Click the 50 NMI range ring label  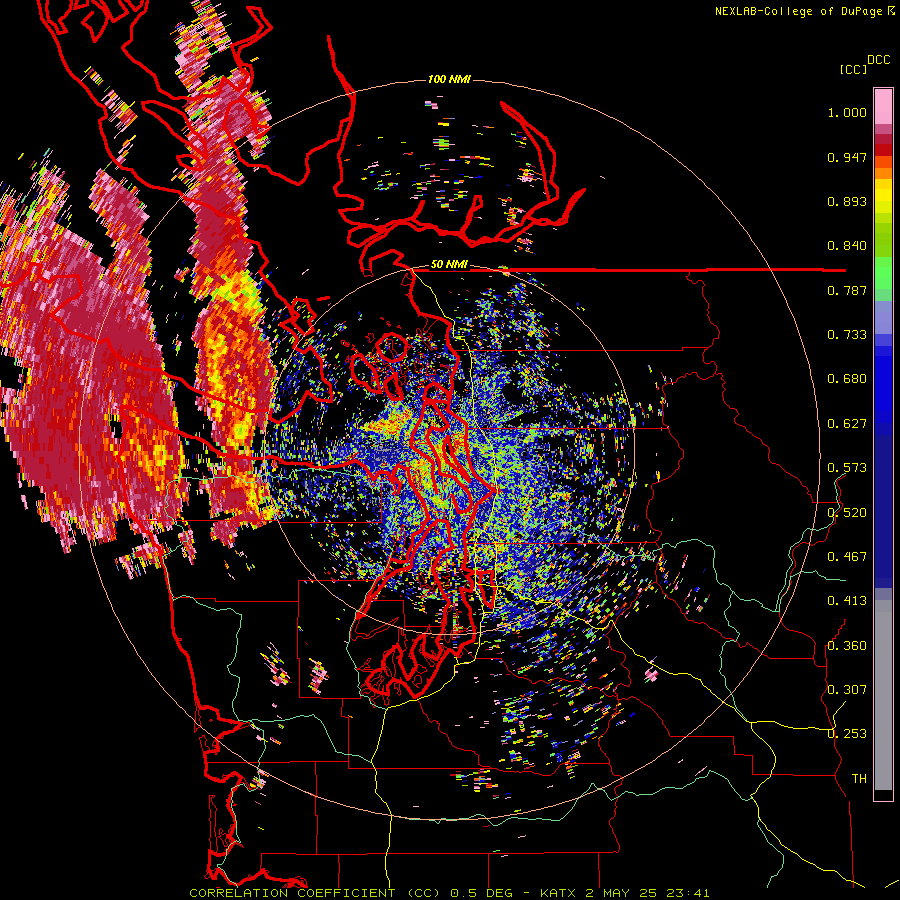[449, 265]
